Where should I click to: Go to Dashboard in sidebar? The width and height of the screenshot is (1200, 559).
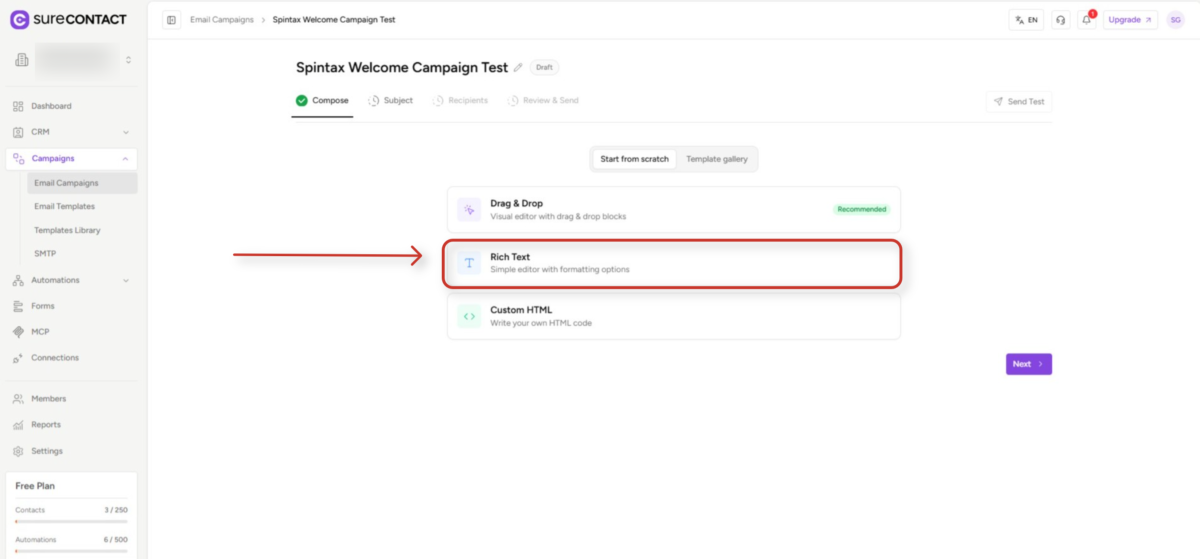pos(51,106)
